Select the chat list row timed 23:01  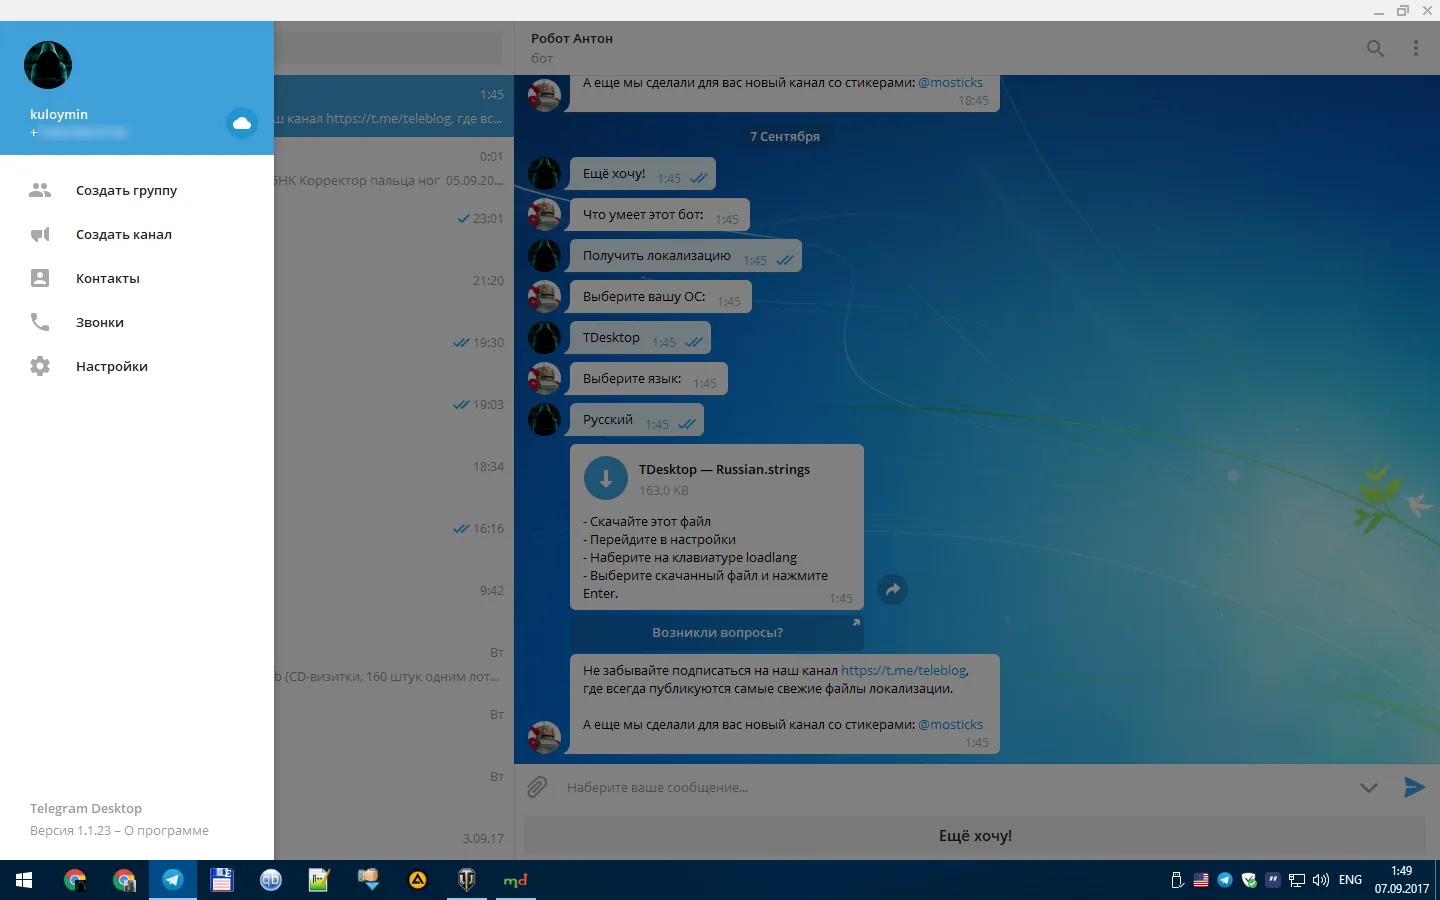394,230
